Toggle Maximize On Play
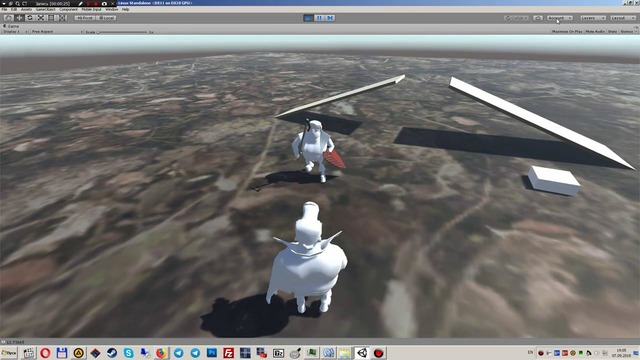640x360 pixels. [x=567, y=31]
